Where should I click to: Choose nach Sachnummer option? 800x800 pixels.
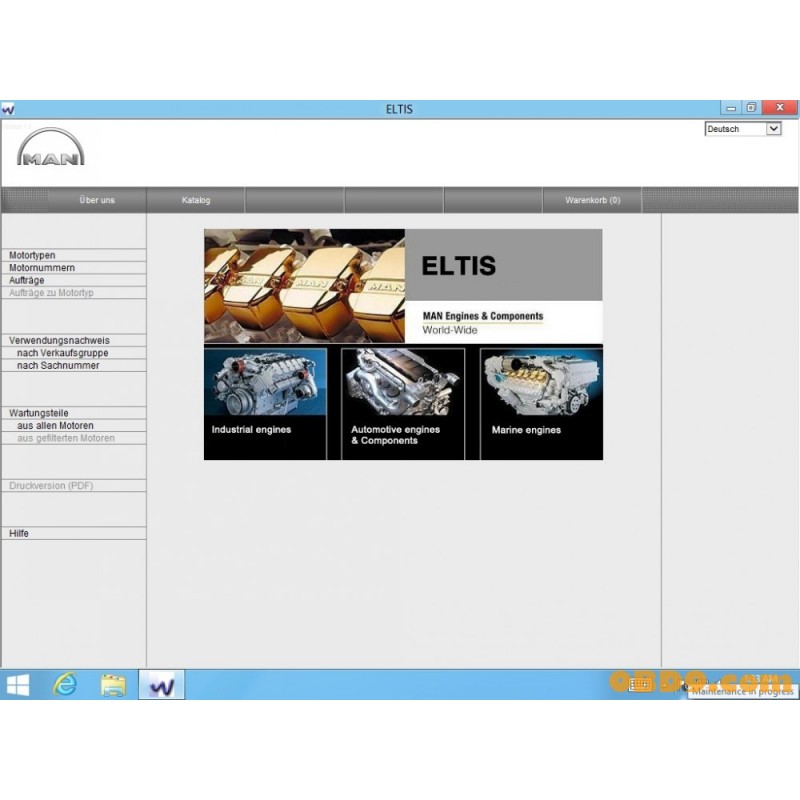[x=73, y=365]
